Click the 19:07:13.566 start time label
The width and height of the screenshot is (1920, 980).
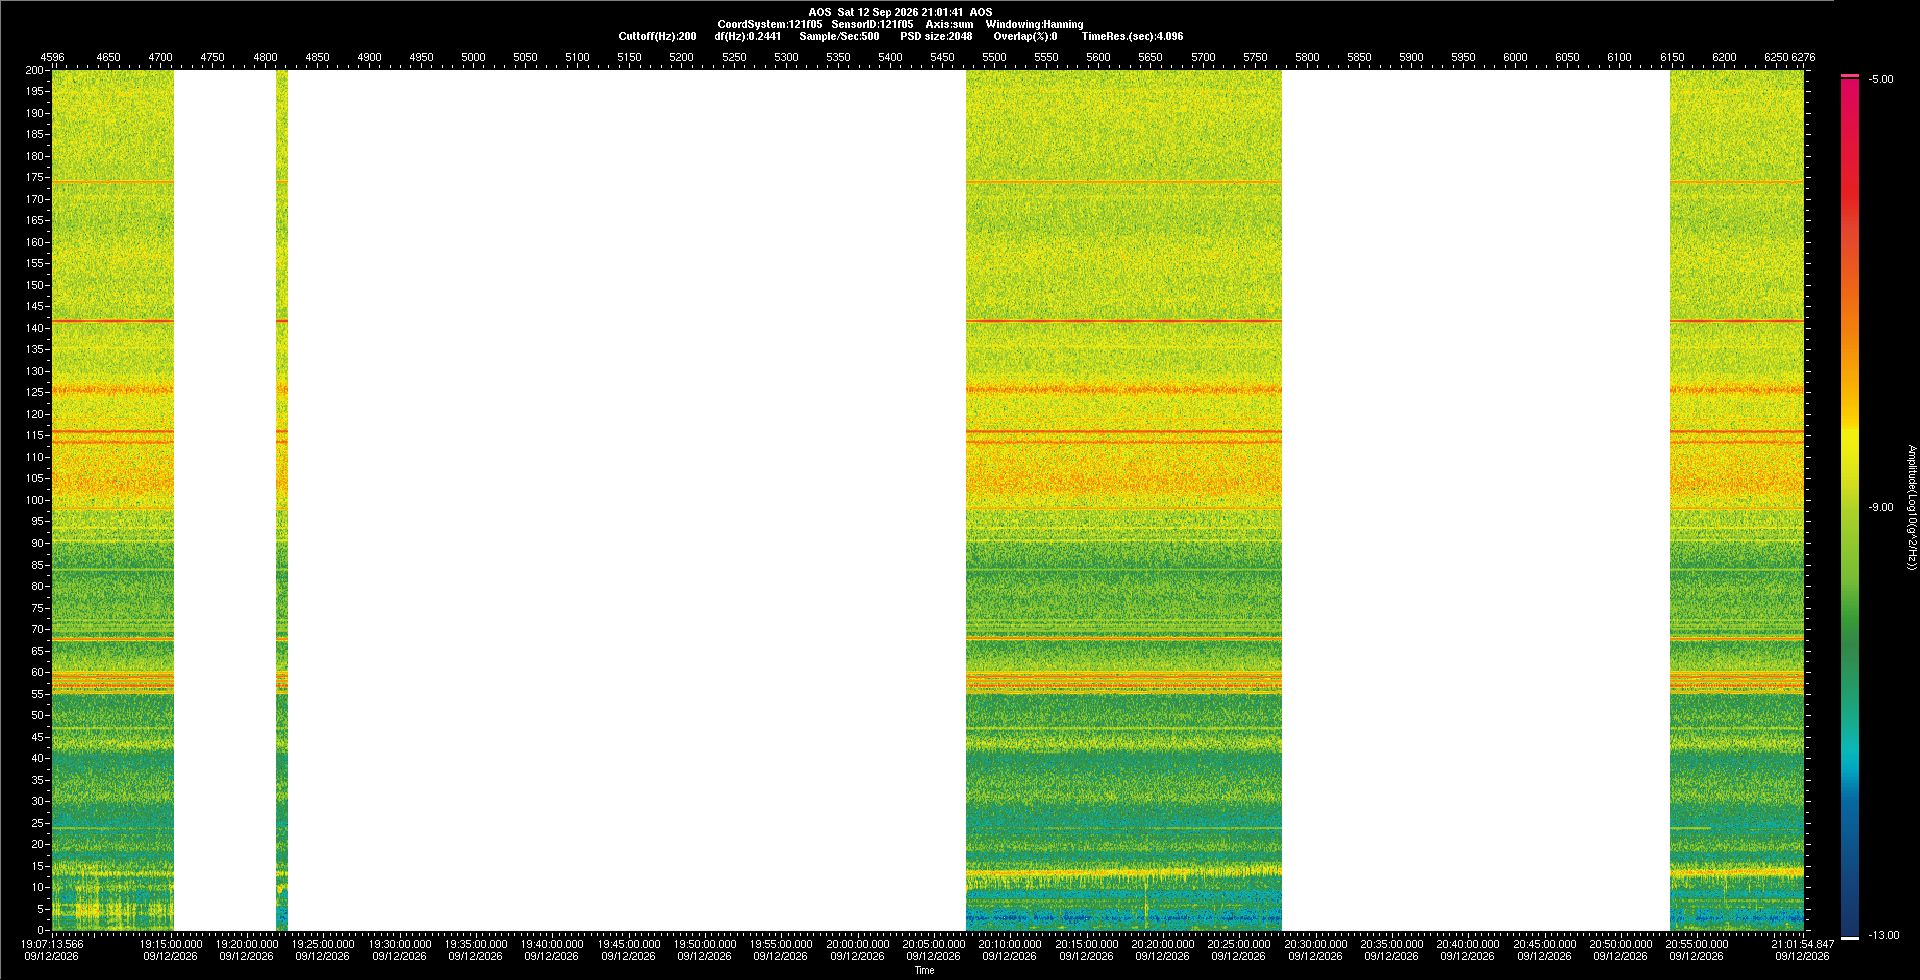point(53,944)
